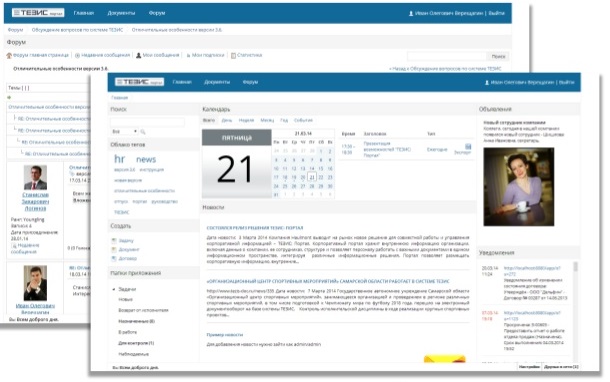Click the task icon under Создать

coord(114,241)
